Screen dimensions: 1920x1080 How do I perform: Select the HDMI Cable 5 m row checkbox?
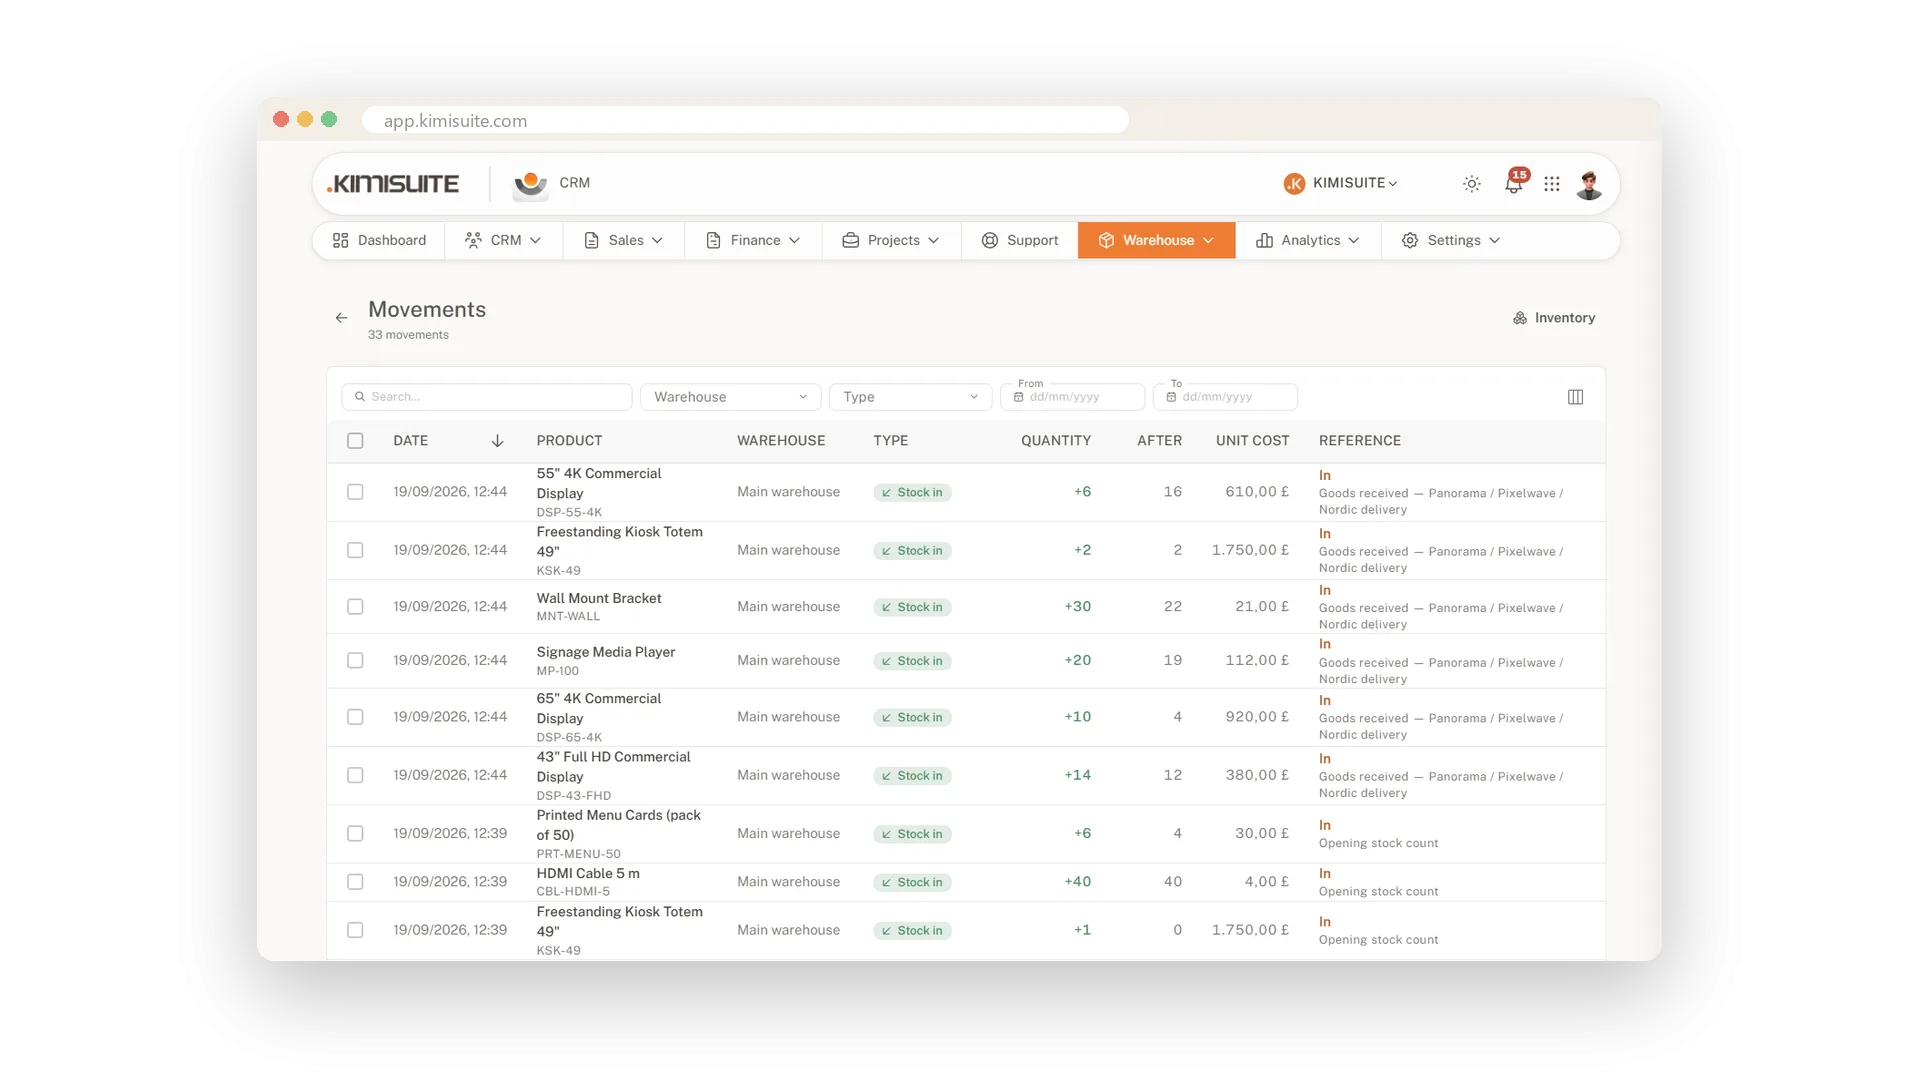(355, 882)
